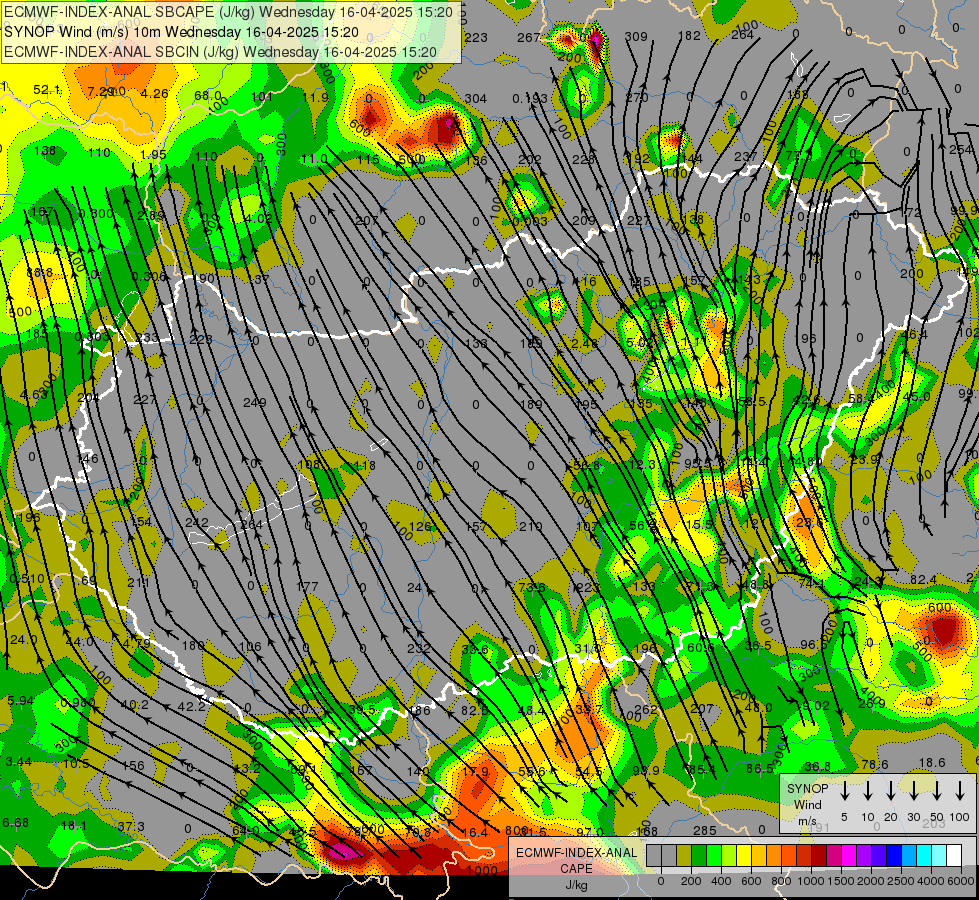Click the map value 249
This screenshot has width=979, height=900.
pyautogui.click(x=255, y=403)
